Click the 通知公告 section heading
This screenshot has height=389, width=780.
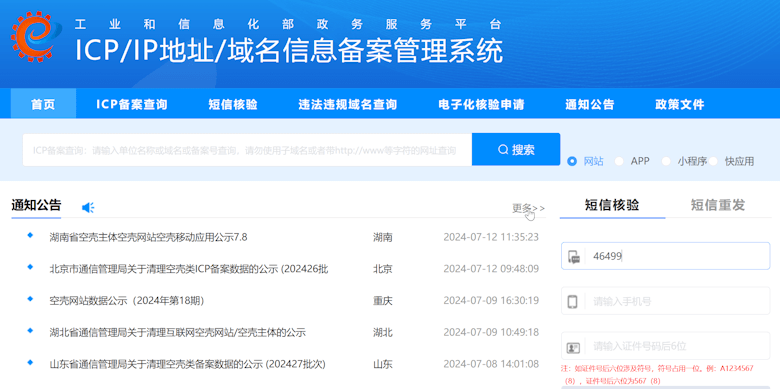pyautogui.click(x=36, y=205)
